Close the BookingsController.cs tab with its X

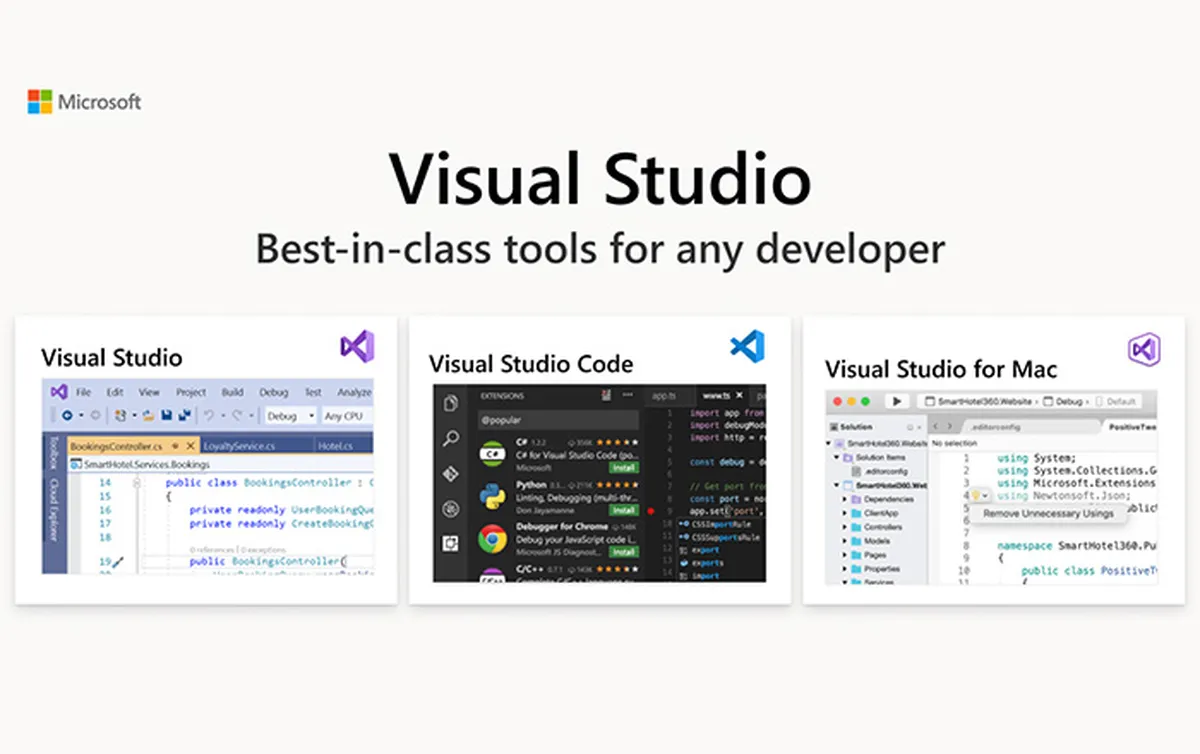click(x=191, y=446)
